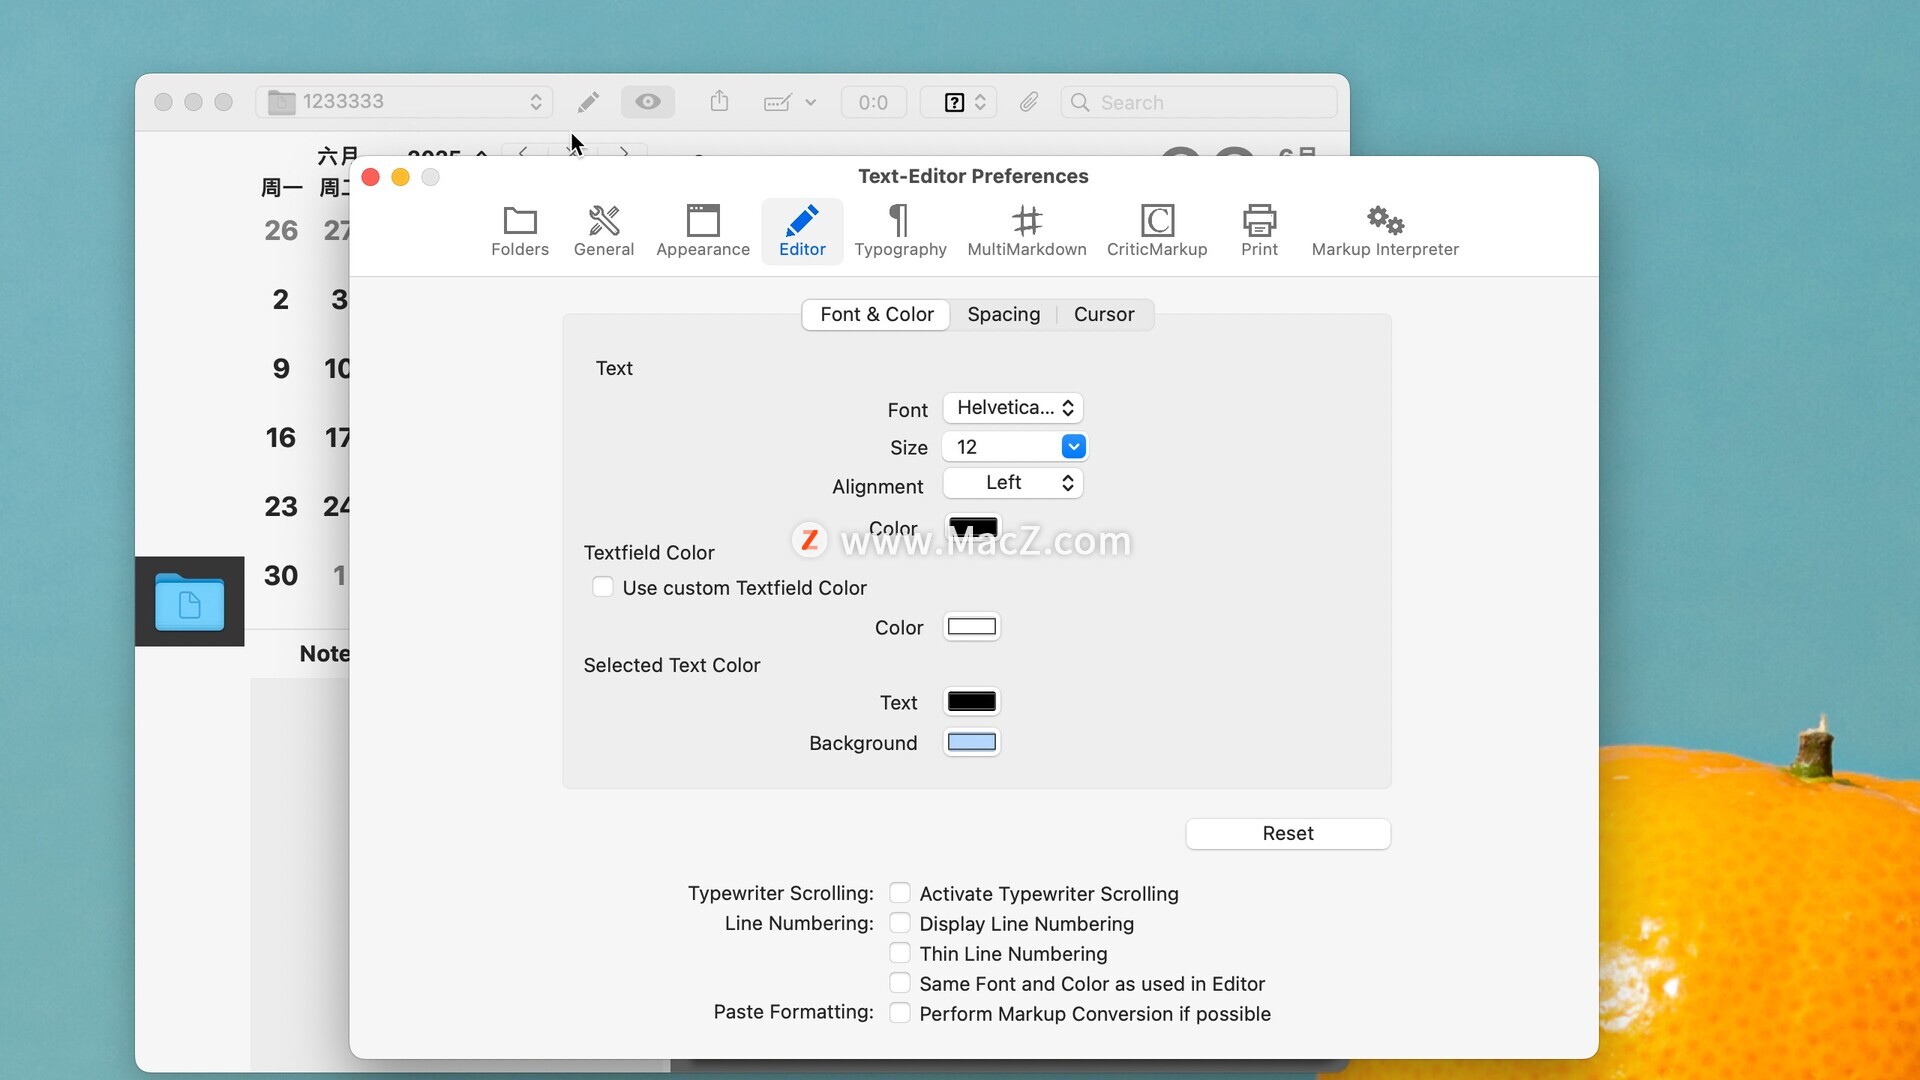Open the dropdown arrow beside markup tool
Viewport: 1920px width, 1080px height.
[811, 102]
